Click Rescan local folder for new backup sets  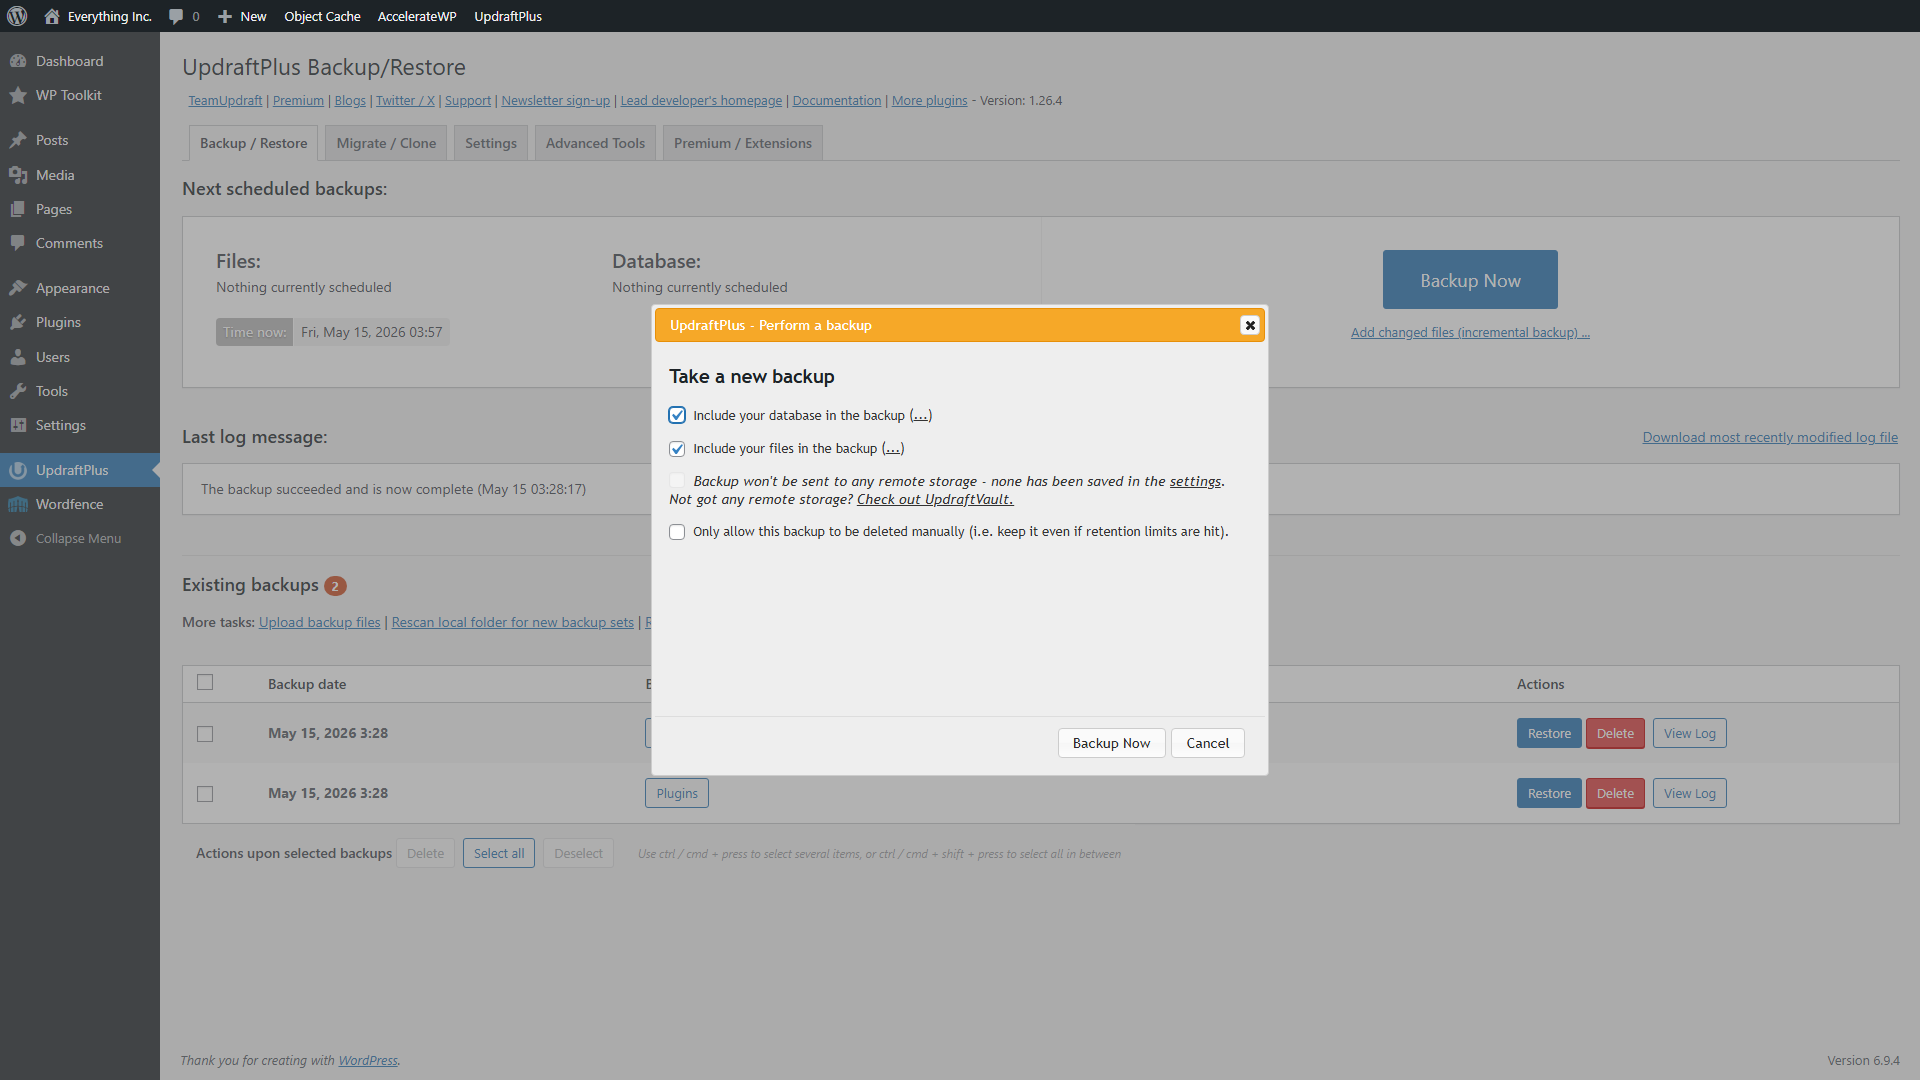point(513,622)
